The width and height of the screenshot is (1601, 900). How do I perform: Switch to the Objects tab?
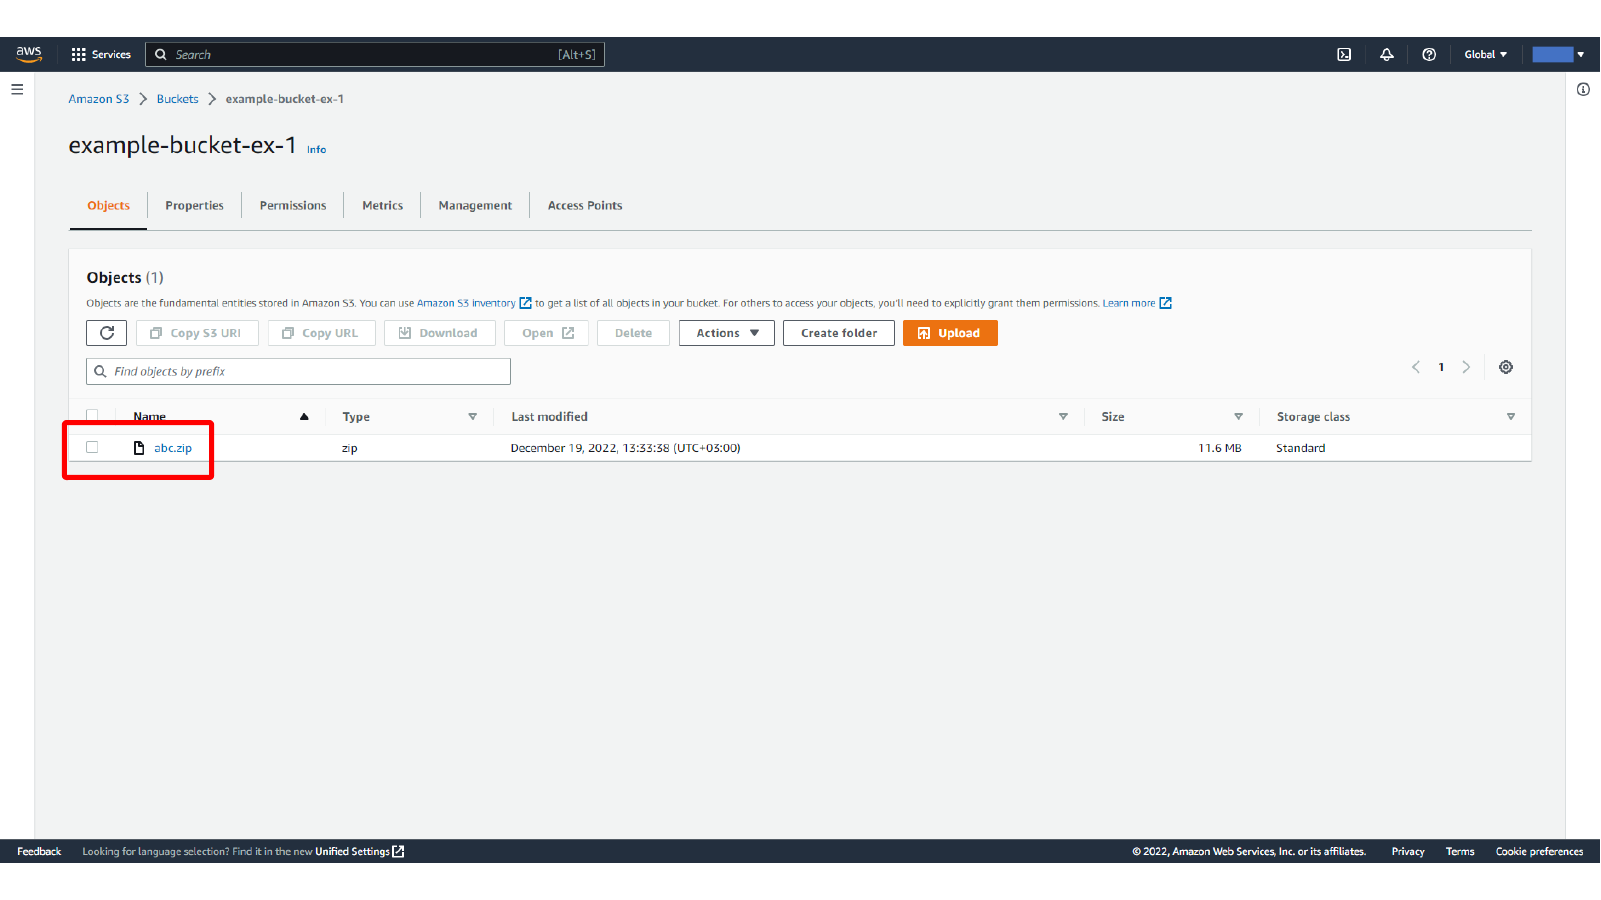(108, 206)
